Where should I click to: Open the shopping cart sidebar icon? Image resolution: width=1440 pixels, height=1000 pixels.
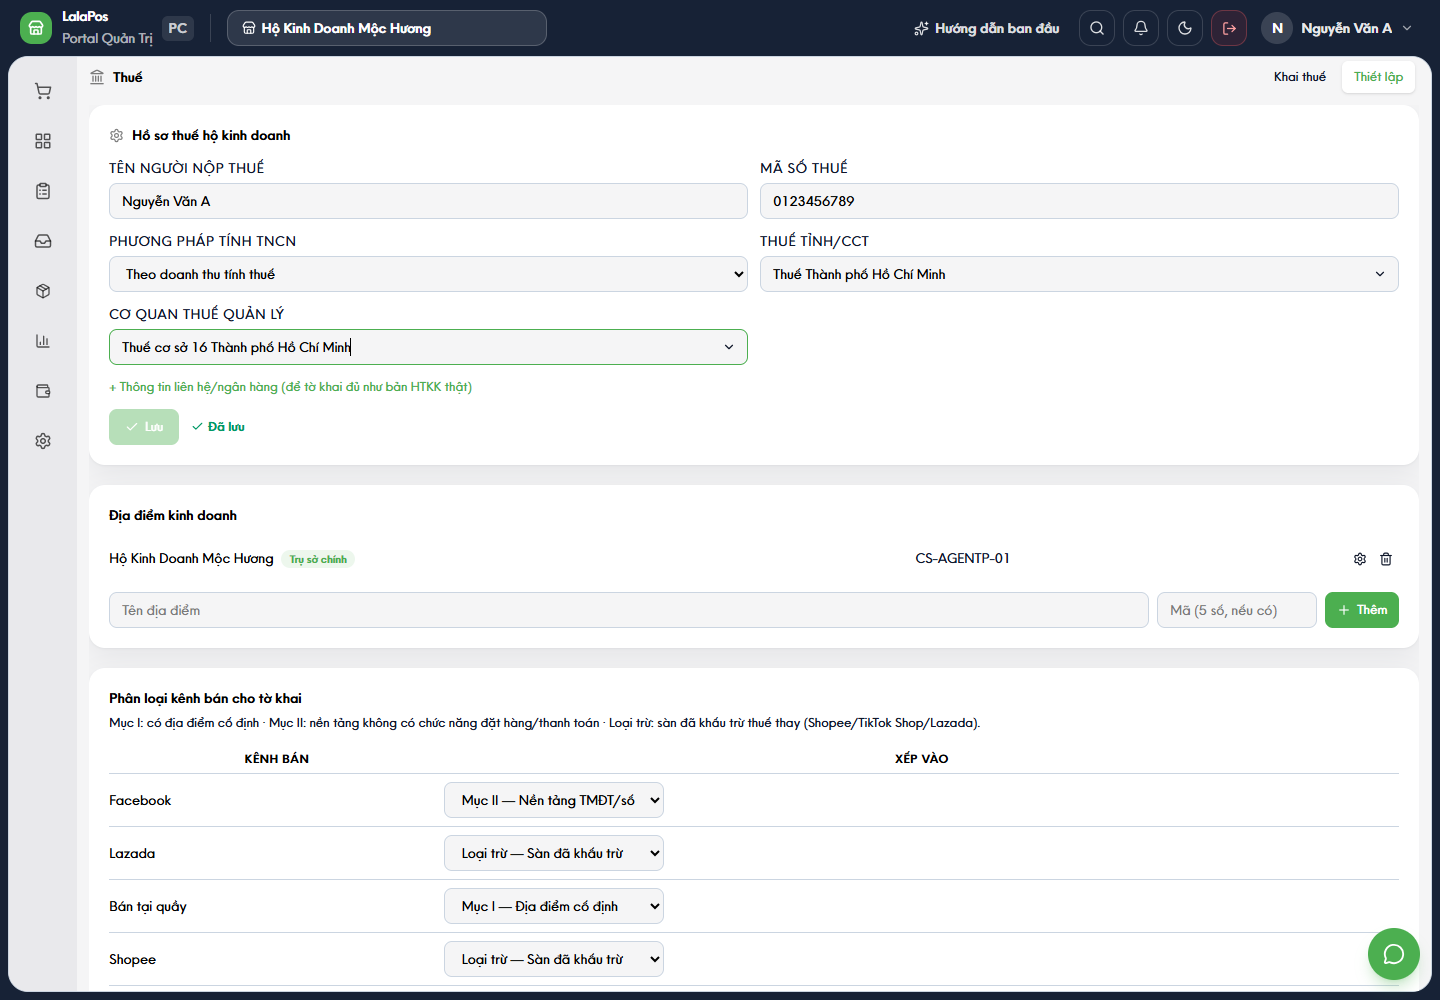[43, 91]
